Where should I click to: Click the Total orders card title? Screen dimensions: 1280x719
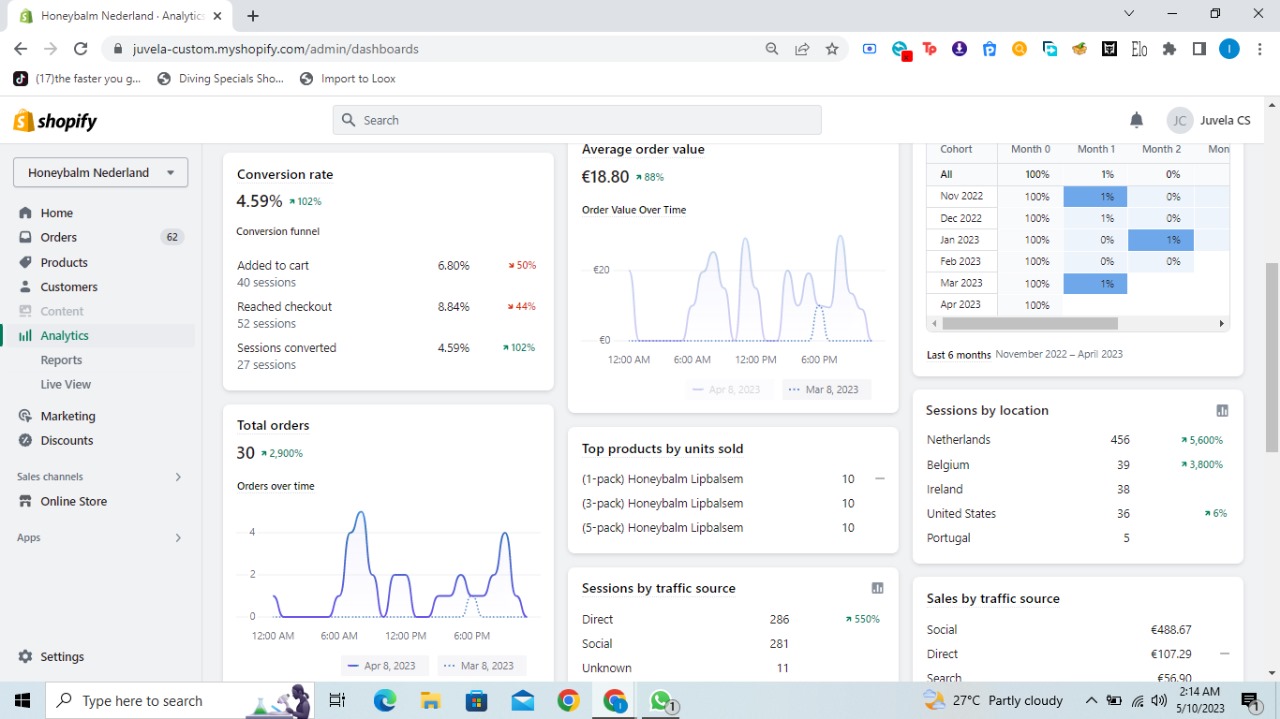[x=273, y=425]
